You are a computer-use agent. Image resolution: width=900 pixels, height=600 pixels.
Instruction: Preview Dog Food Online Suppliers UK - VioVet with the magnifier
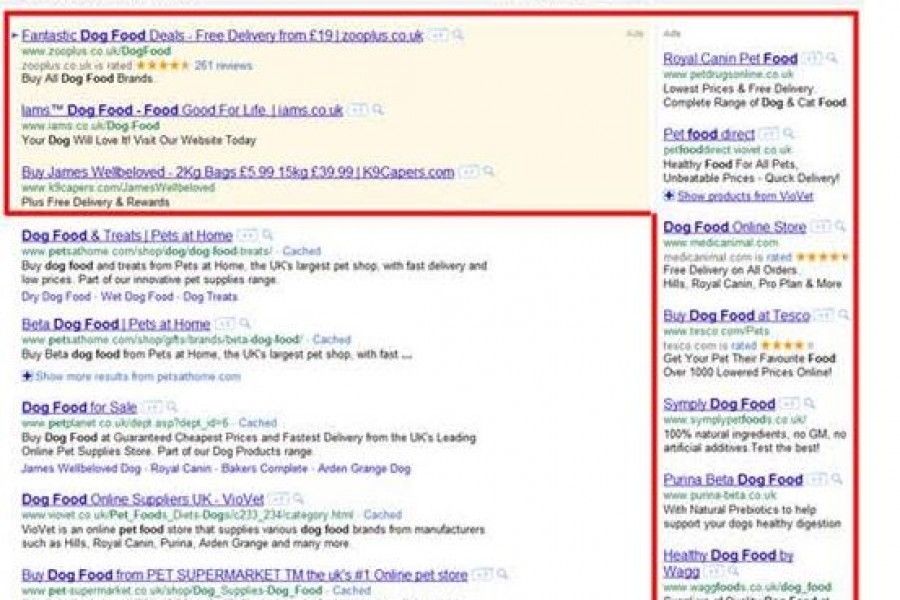point(298,499)
